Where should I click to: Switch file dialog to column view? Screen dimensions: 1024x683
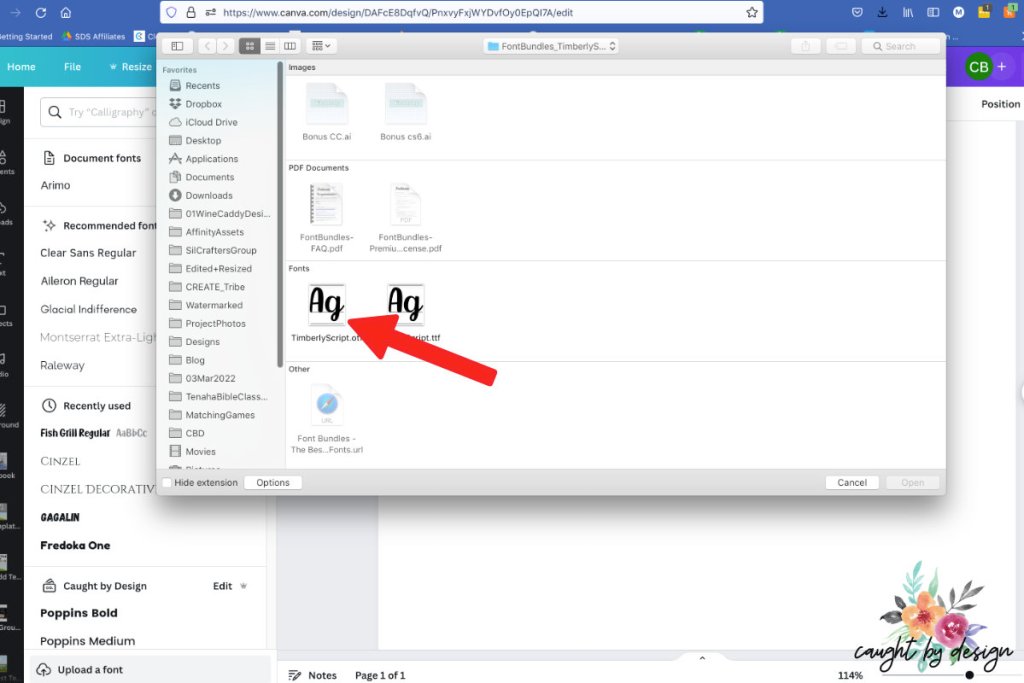click(x=289, y=46)
